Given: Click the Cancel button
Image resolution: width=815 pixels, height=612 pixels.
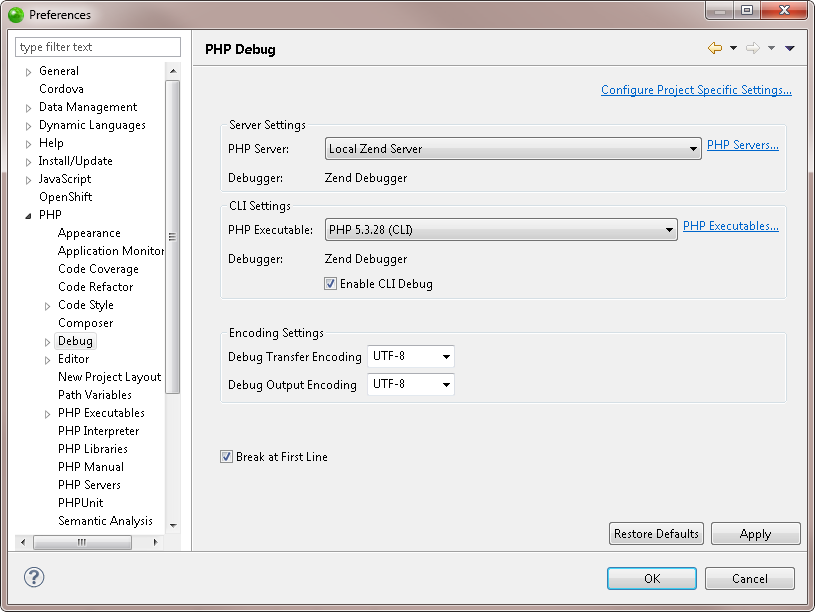Looking at the screenshot, I should (x=750, y=578).
